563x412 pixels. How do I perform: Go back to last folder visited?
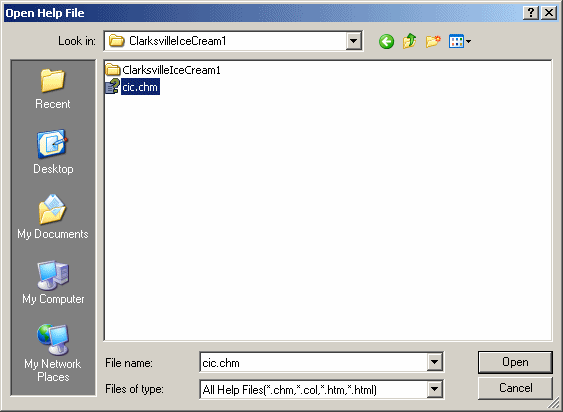[x=386, y=42]
